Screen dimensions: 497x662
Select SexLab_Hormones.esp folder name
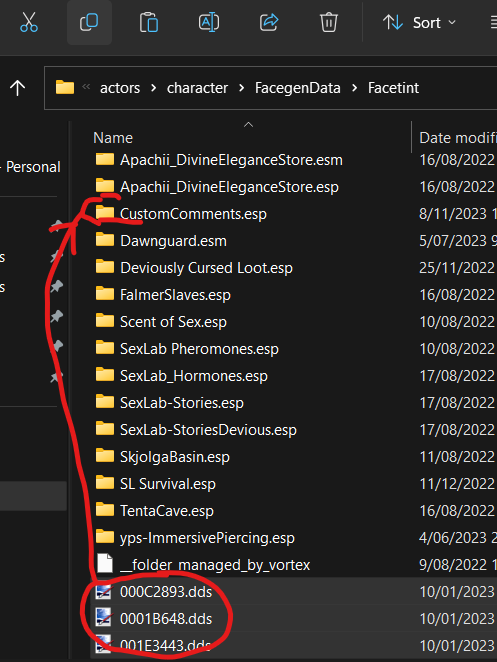click(x=194, y=376)
